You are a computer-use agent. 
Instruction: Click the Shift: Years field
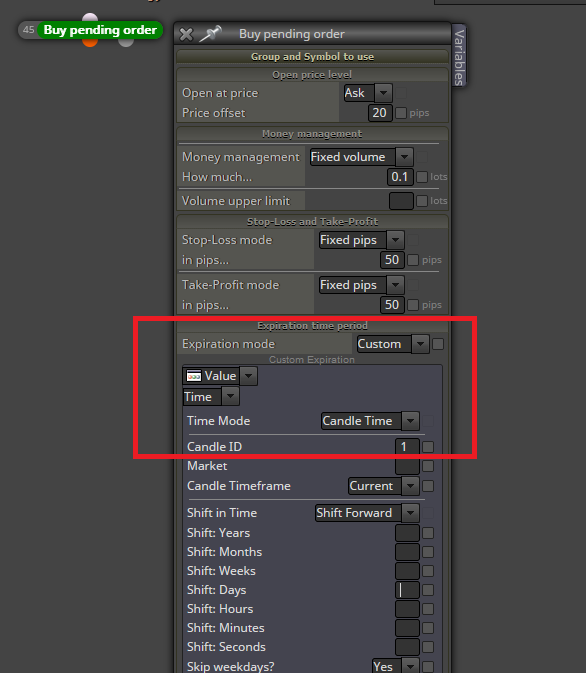(x=407, y=533)
